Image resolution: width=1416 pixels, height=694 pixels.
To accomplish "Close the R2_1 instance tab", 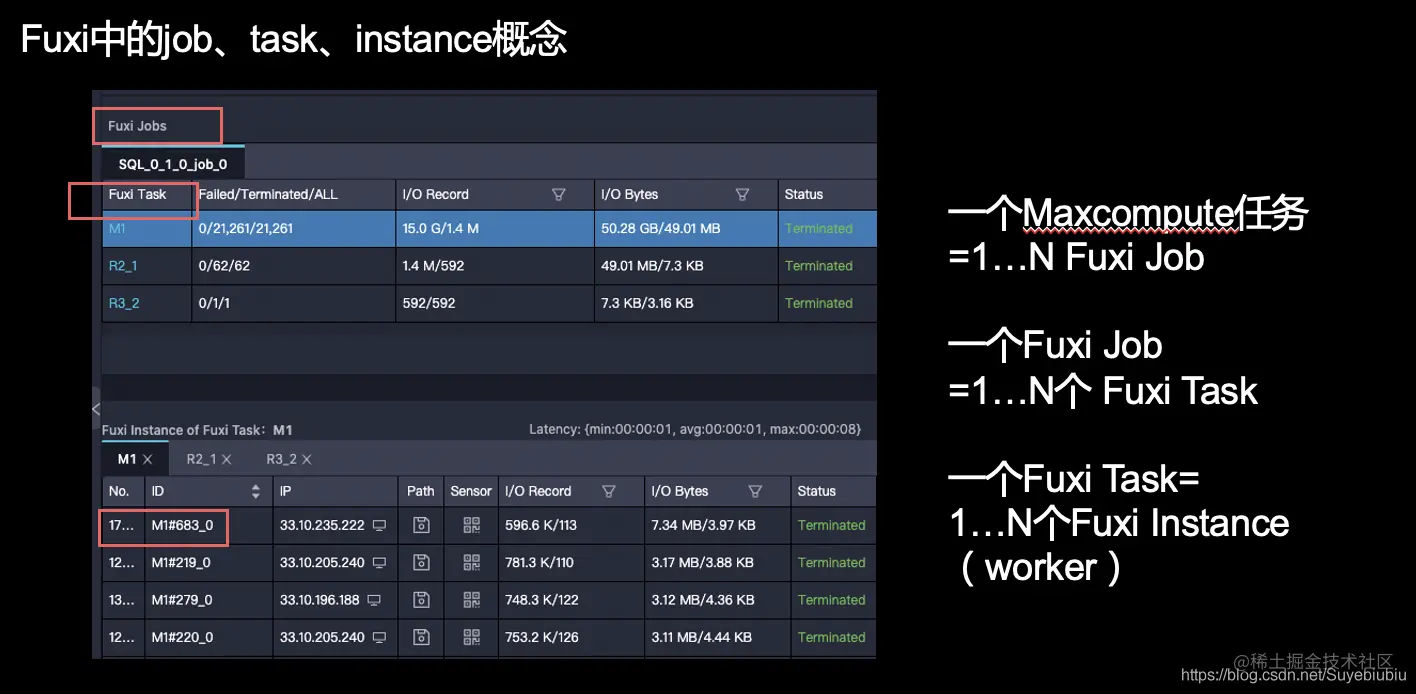I will (226, 459).
